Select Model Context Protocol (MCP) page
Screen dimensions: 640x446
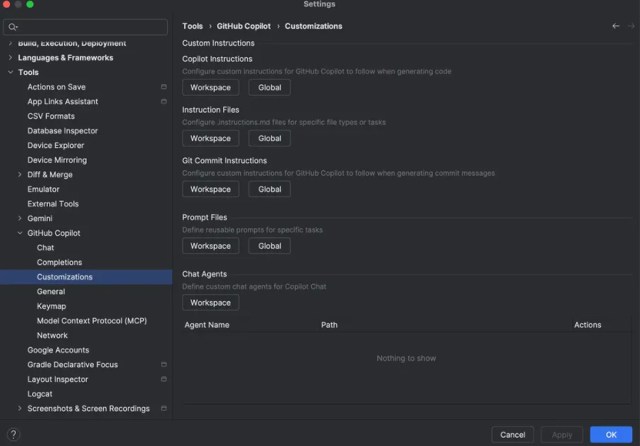92,321
